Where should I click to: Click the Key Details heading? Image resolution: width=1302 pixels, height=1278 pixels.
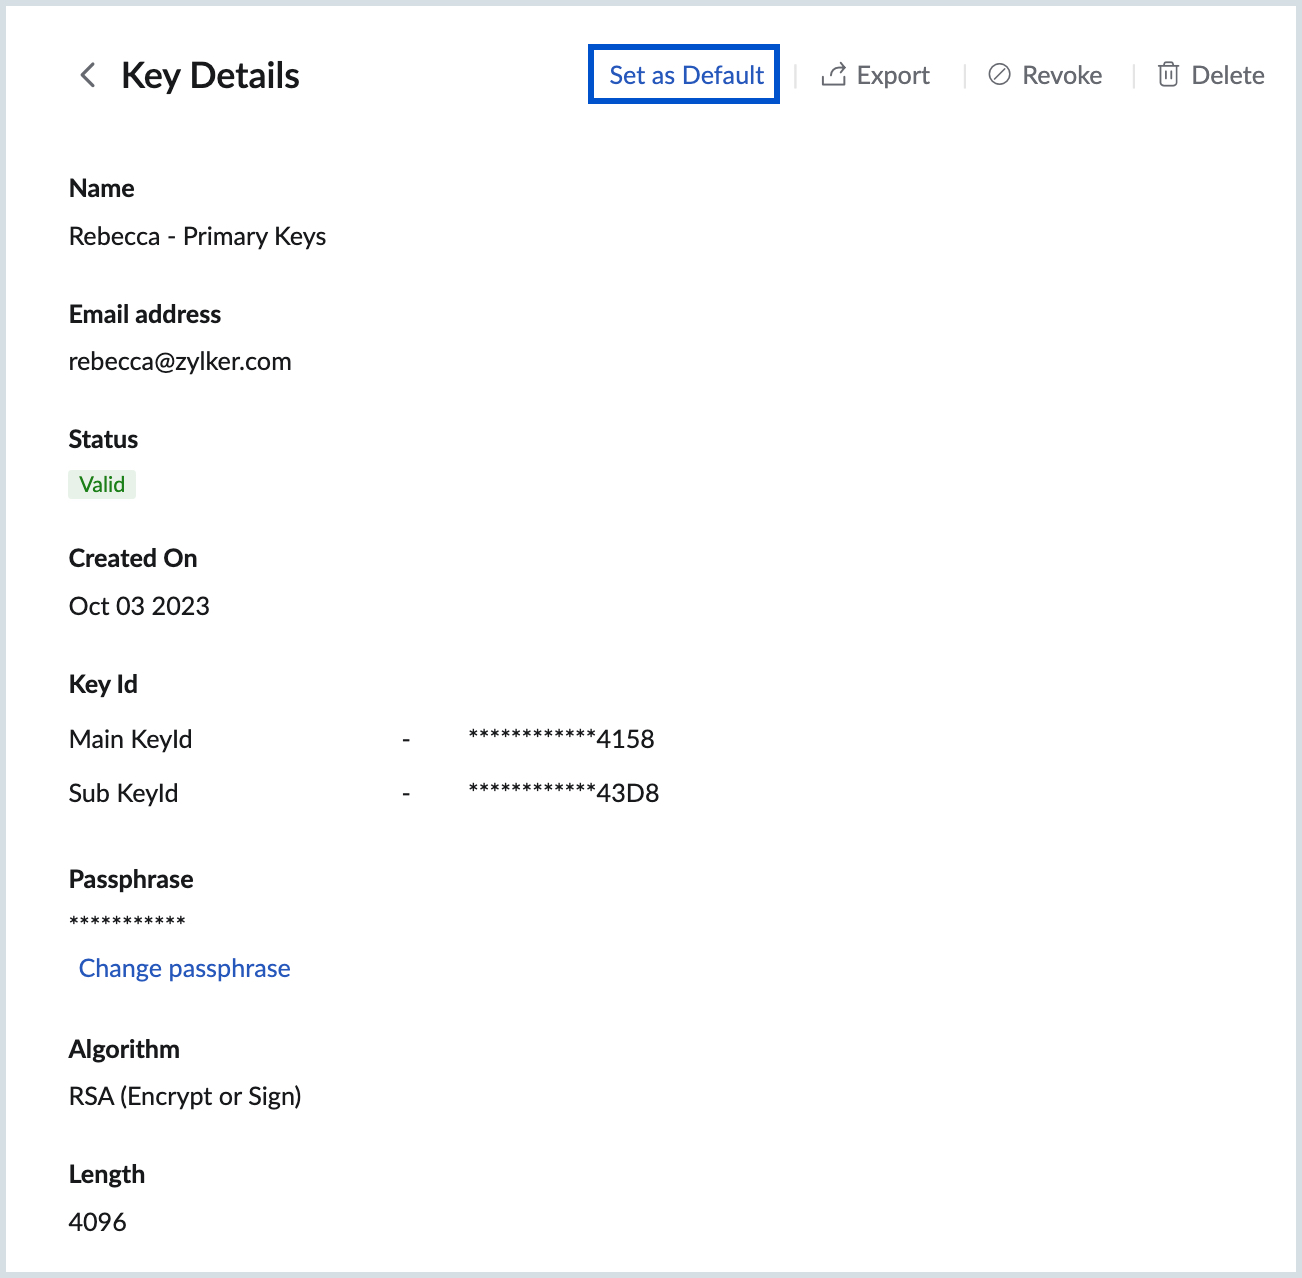pyautogui.click(x=210, y=74)
